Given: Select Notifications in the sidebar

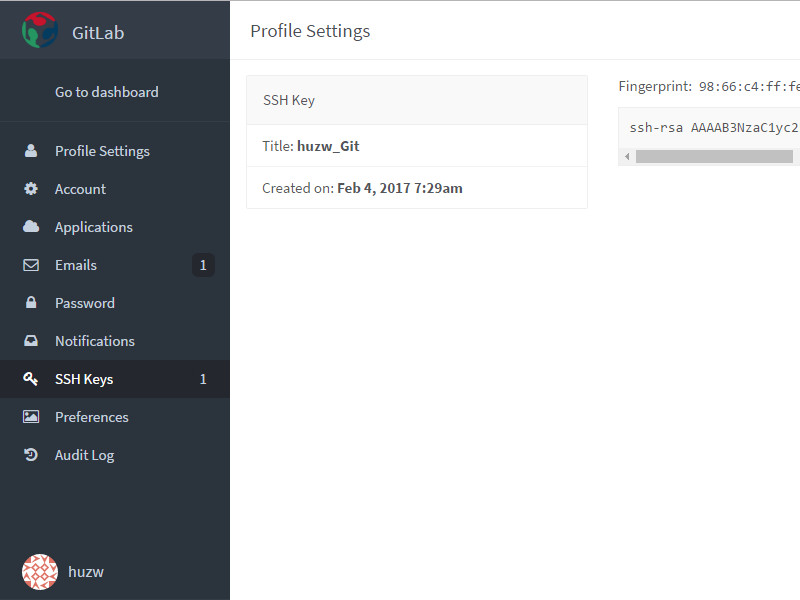Looking at the screenshot, I should 94,341.
